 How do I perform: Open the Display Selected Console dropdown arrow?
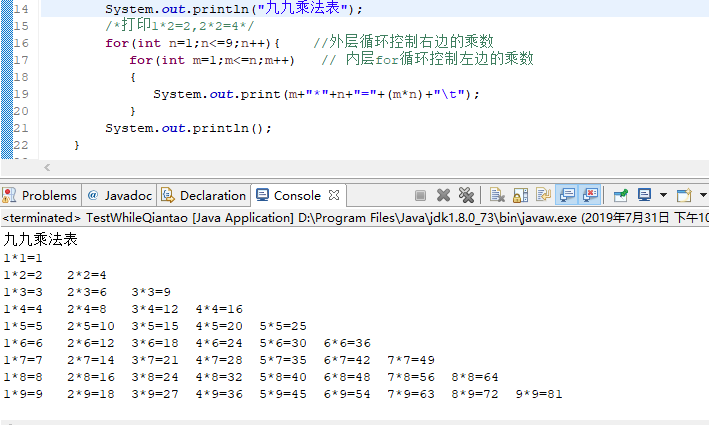pos(663,195)
